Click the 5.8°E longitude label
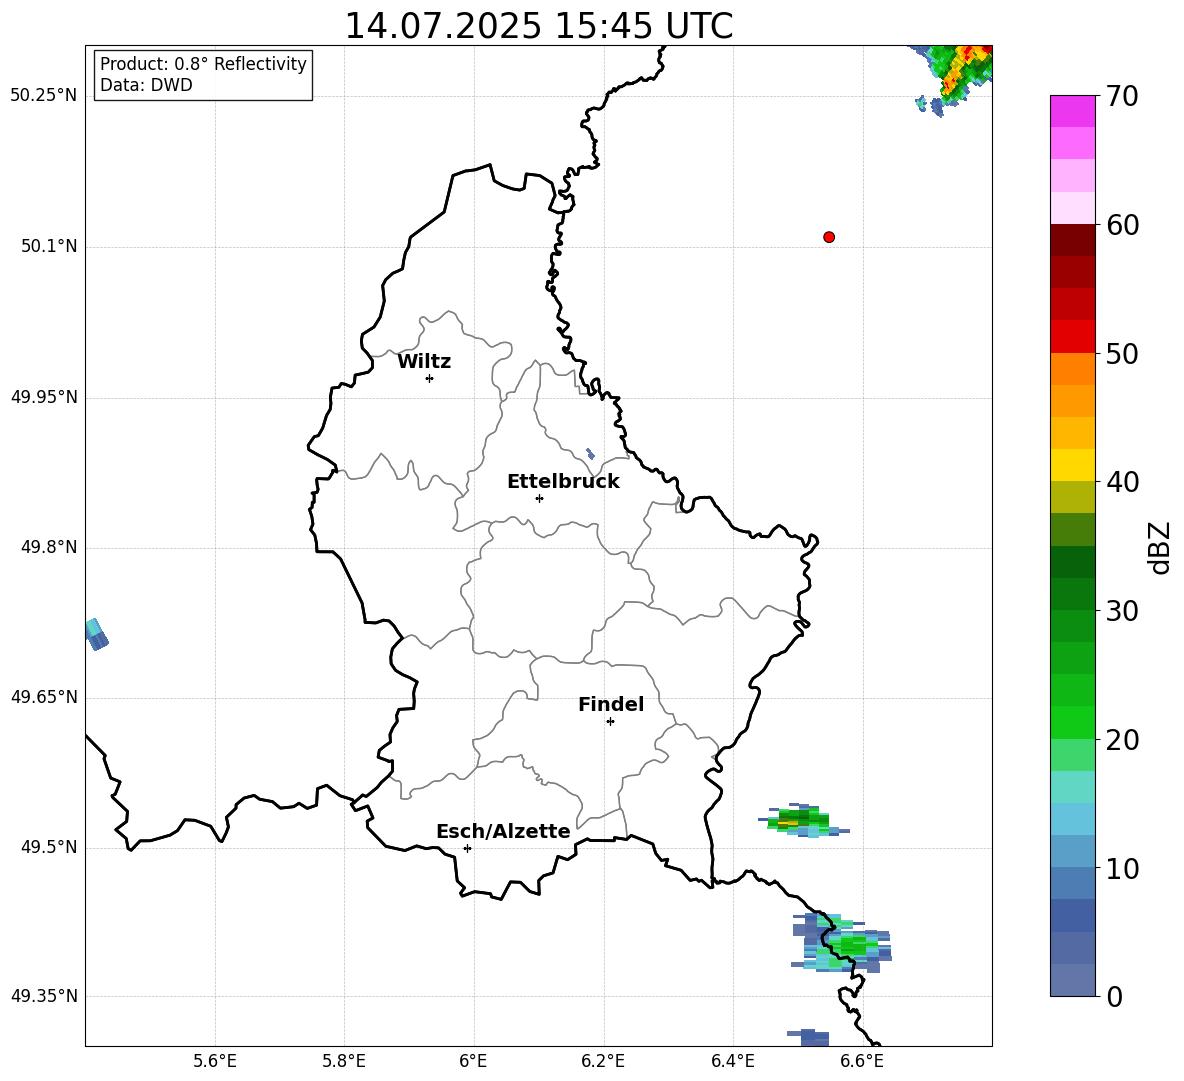Screen dimensions: 1184x1081 point(344,1061)
